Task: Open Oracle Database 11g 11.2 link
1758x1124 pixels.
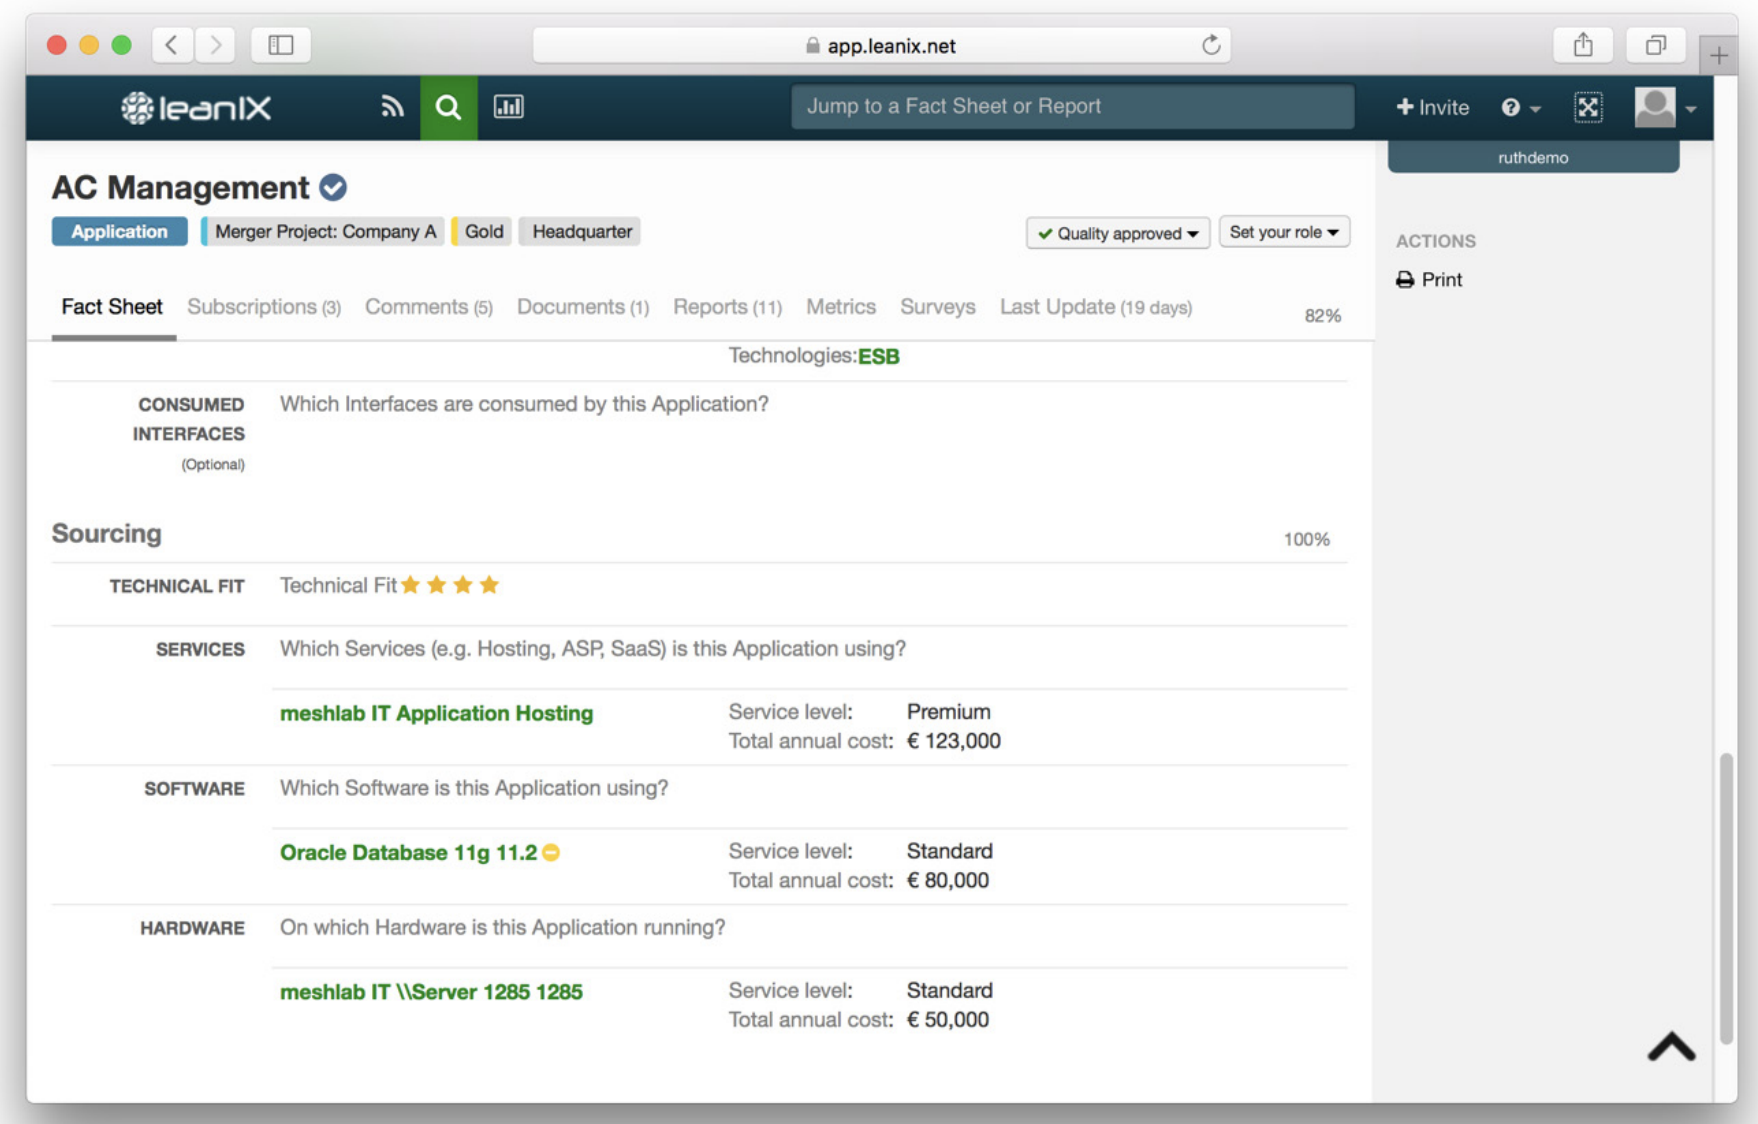Action: (x=408, y=852)
